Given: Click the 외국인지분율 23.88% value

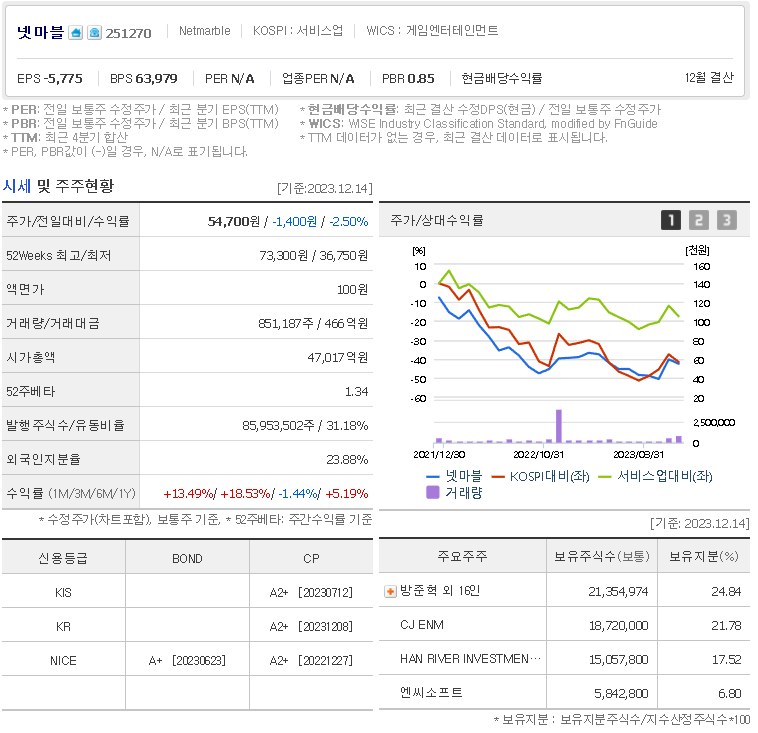Looking at the screenshot, I should (347, 459).
